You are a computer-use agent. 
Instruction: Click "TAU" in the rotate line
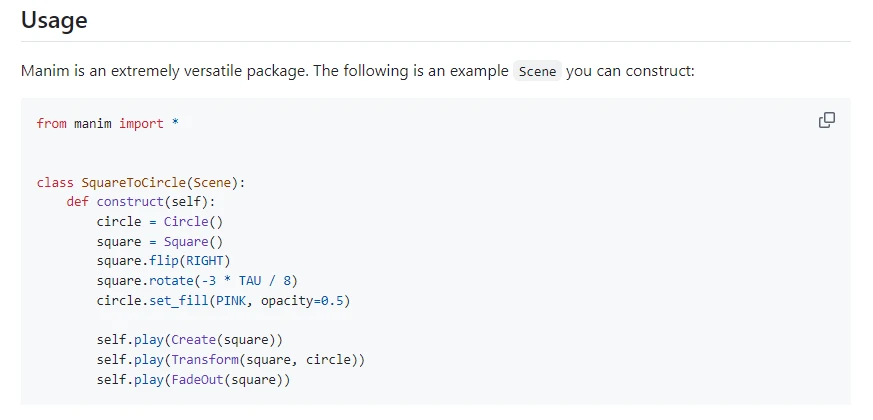(250, 280)
